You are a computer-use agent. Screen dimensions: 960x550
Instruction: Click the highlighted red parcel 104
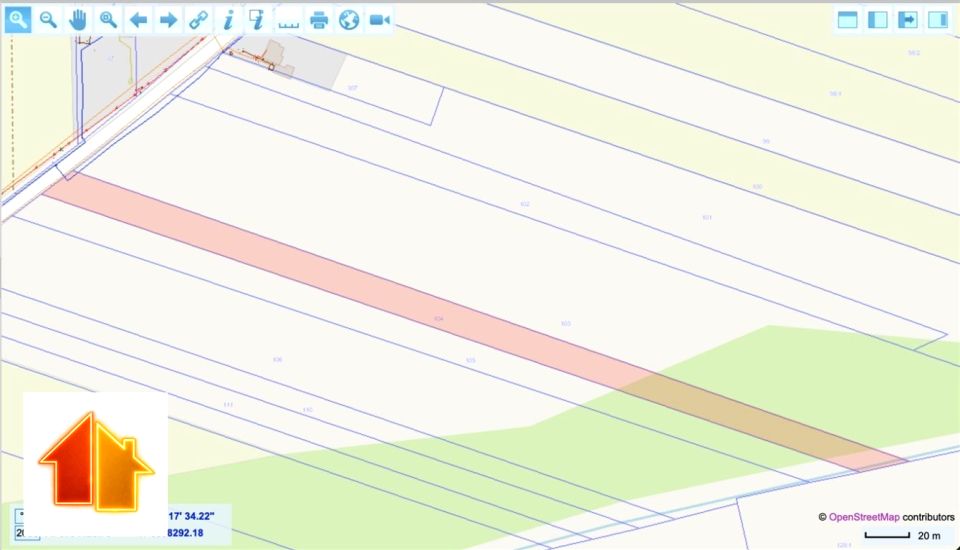pos(438,318)
